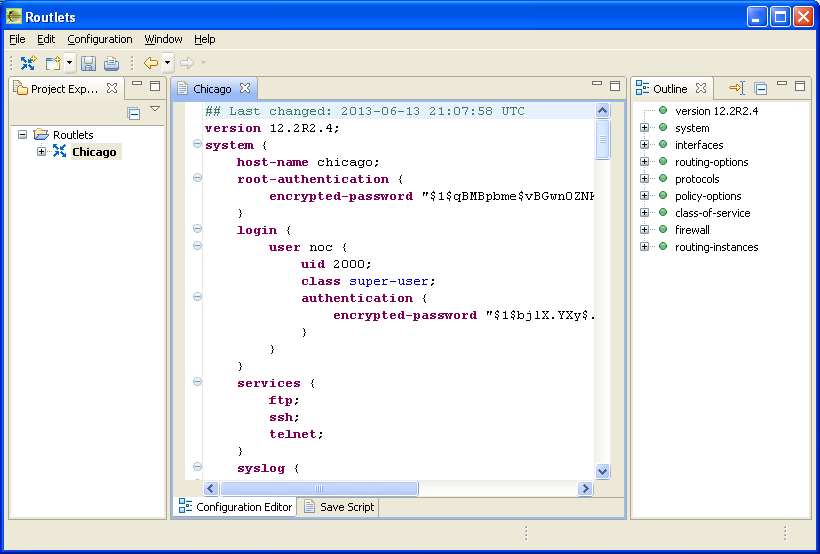Image resolution: width=820 pixels, height=554 pixels.
Task: Close the Chicago editor tab
Action: click(245, 88)
